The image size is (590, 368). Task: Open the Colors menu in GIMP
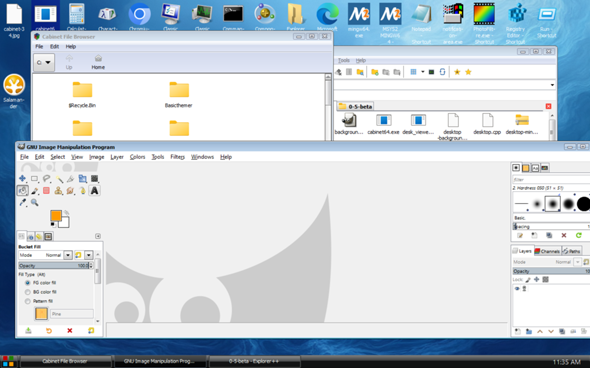click(137, 157)
